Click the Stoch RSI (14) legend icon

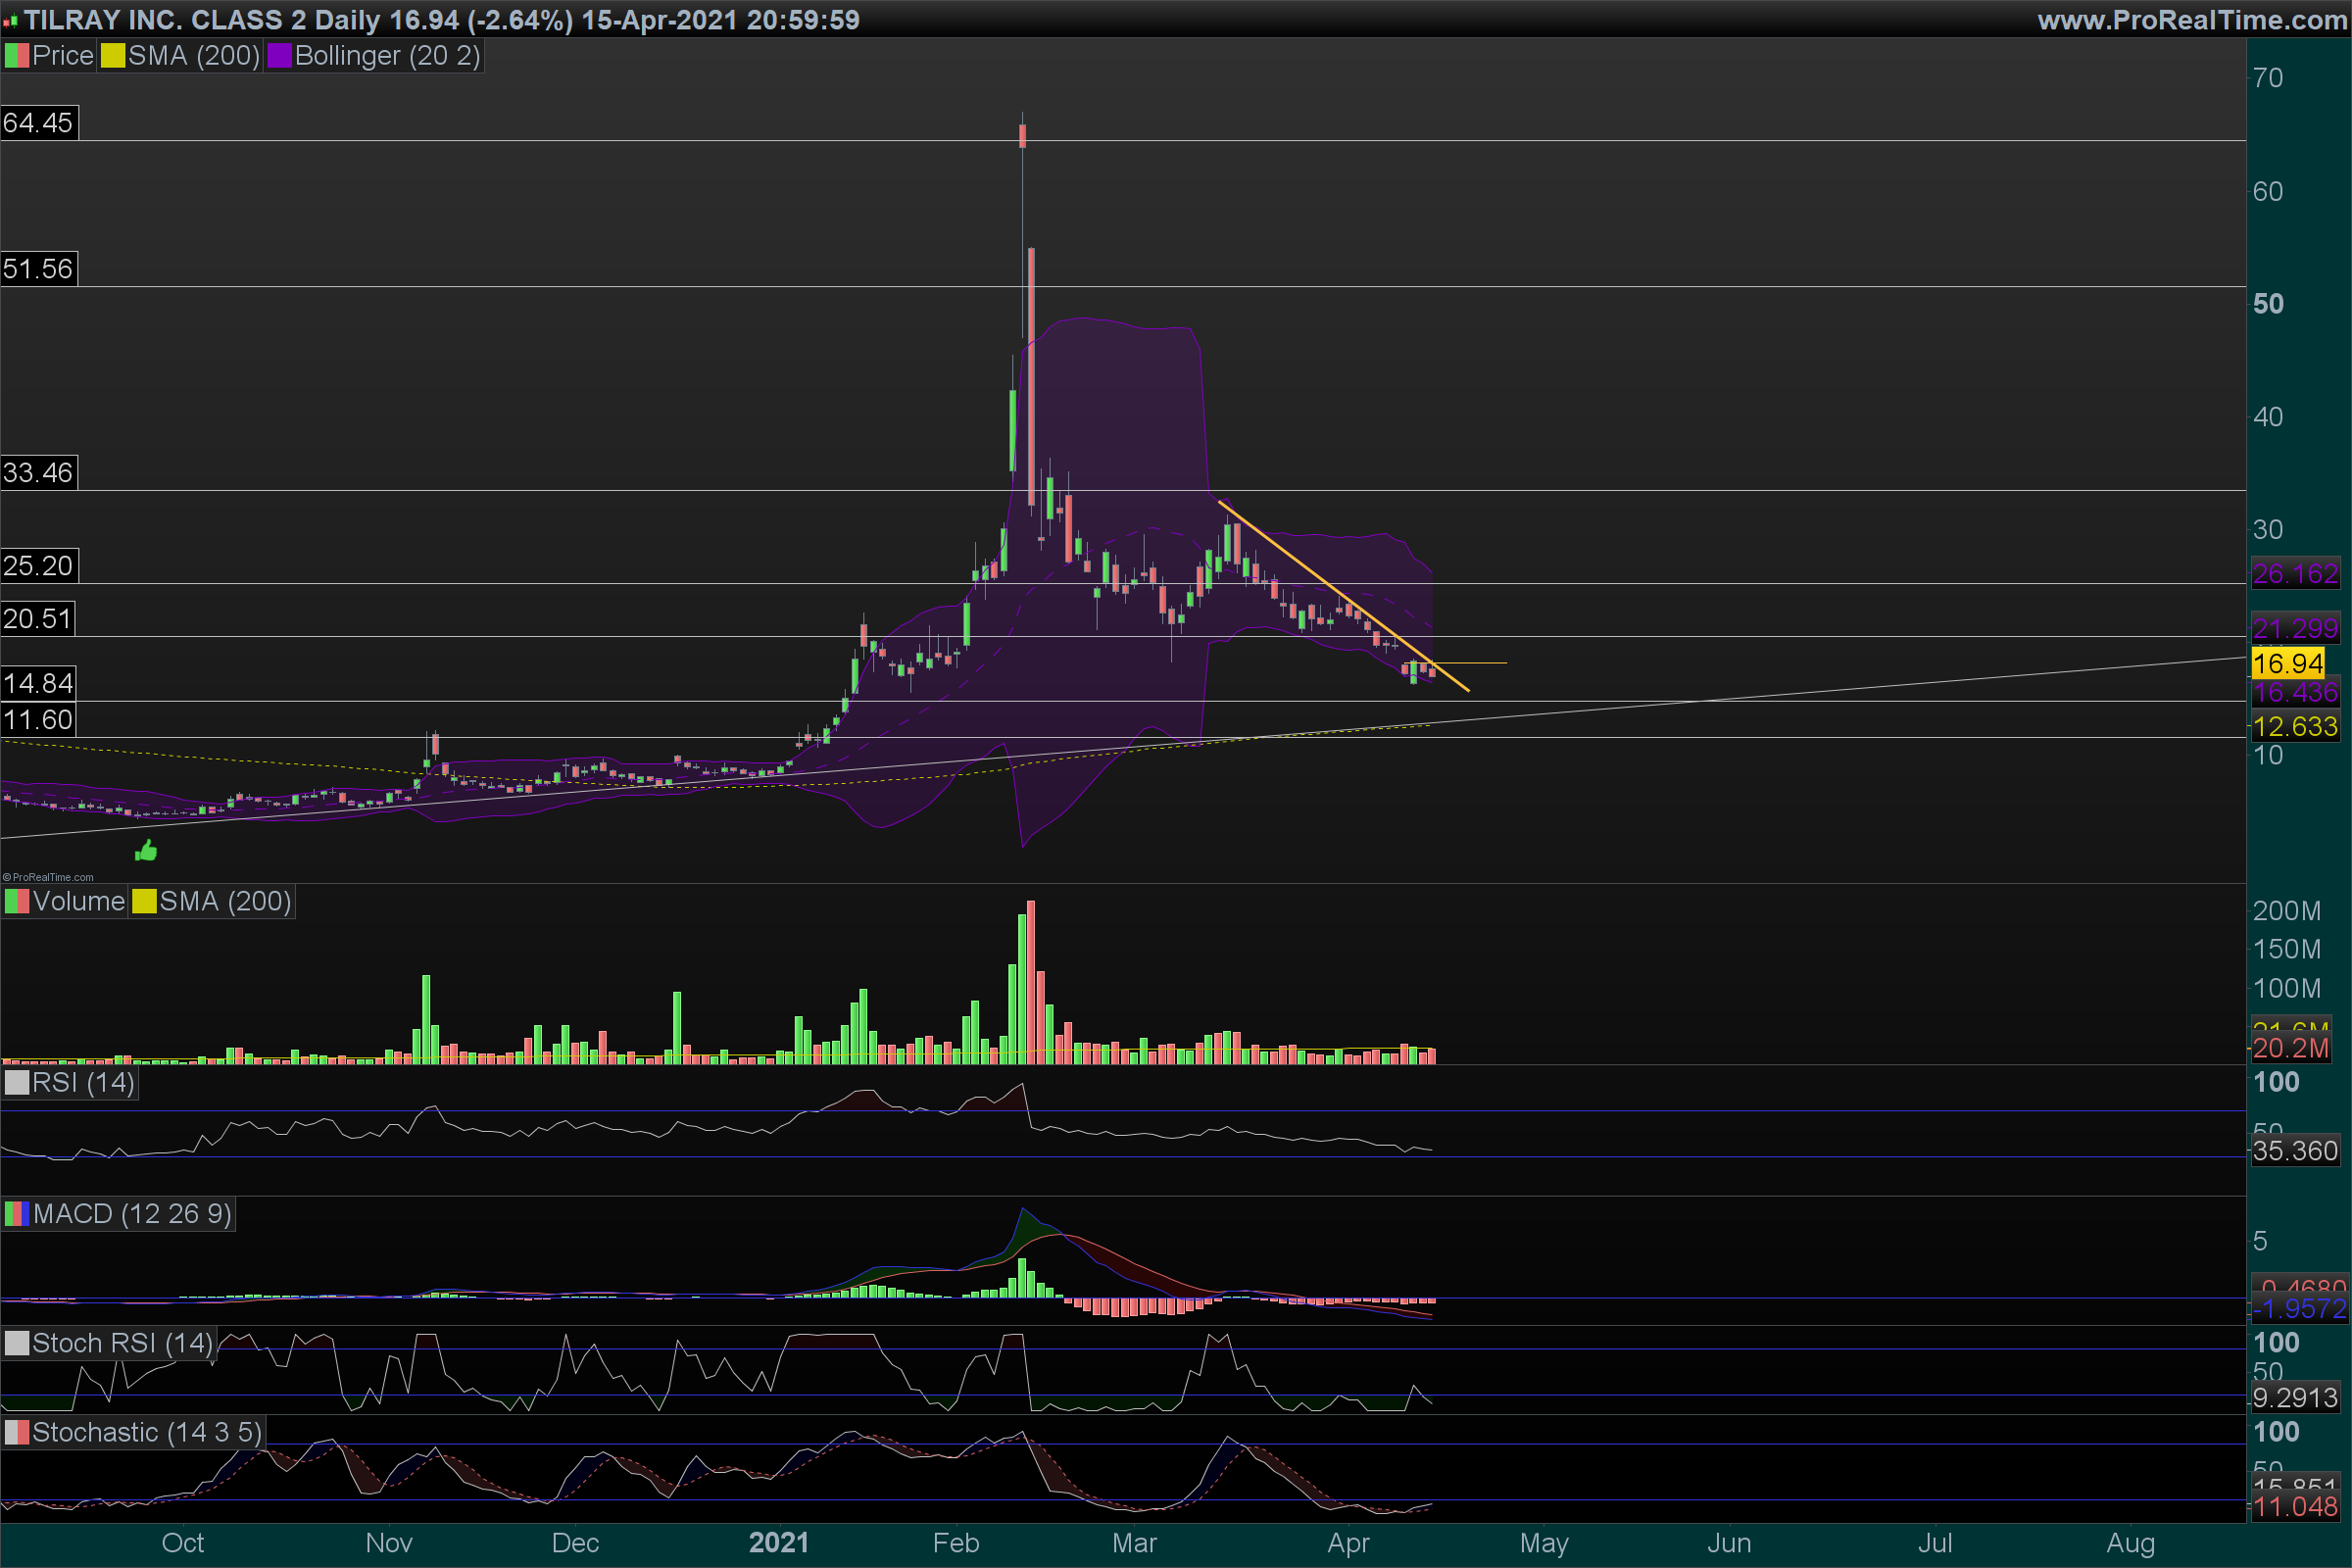[x=17, y=1343]
